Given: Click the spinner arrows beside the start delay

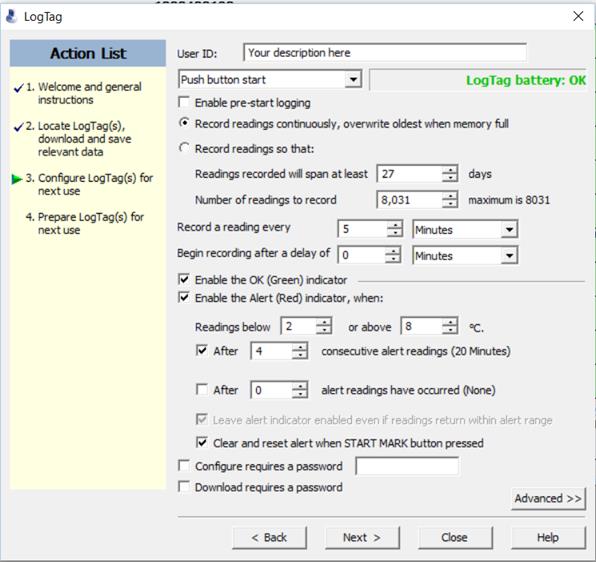Looking at the screenshot, I should pyautogui.click(x=393, y=255).
